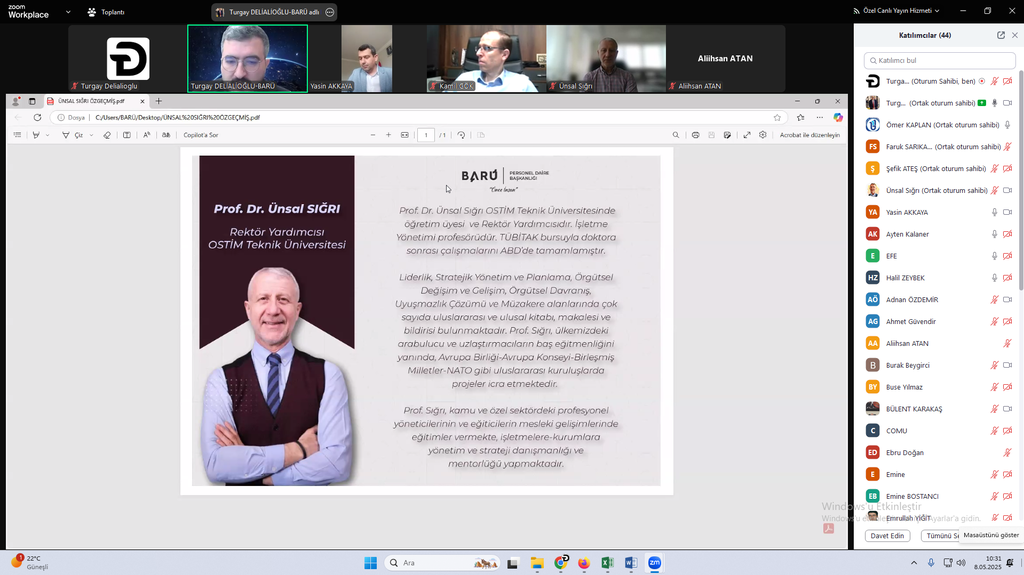Open browser profile icon
The height and width of the screenshot is (575, 1024).
pyautogui.click(x=16, y=101)
